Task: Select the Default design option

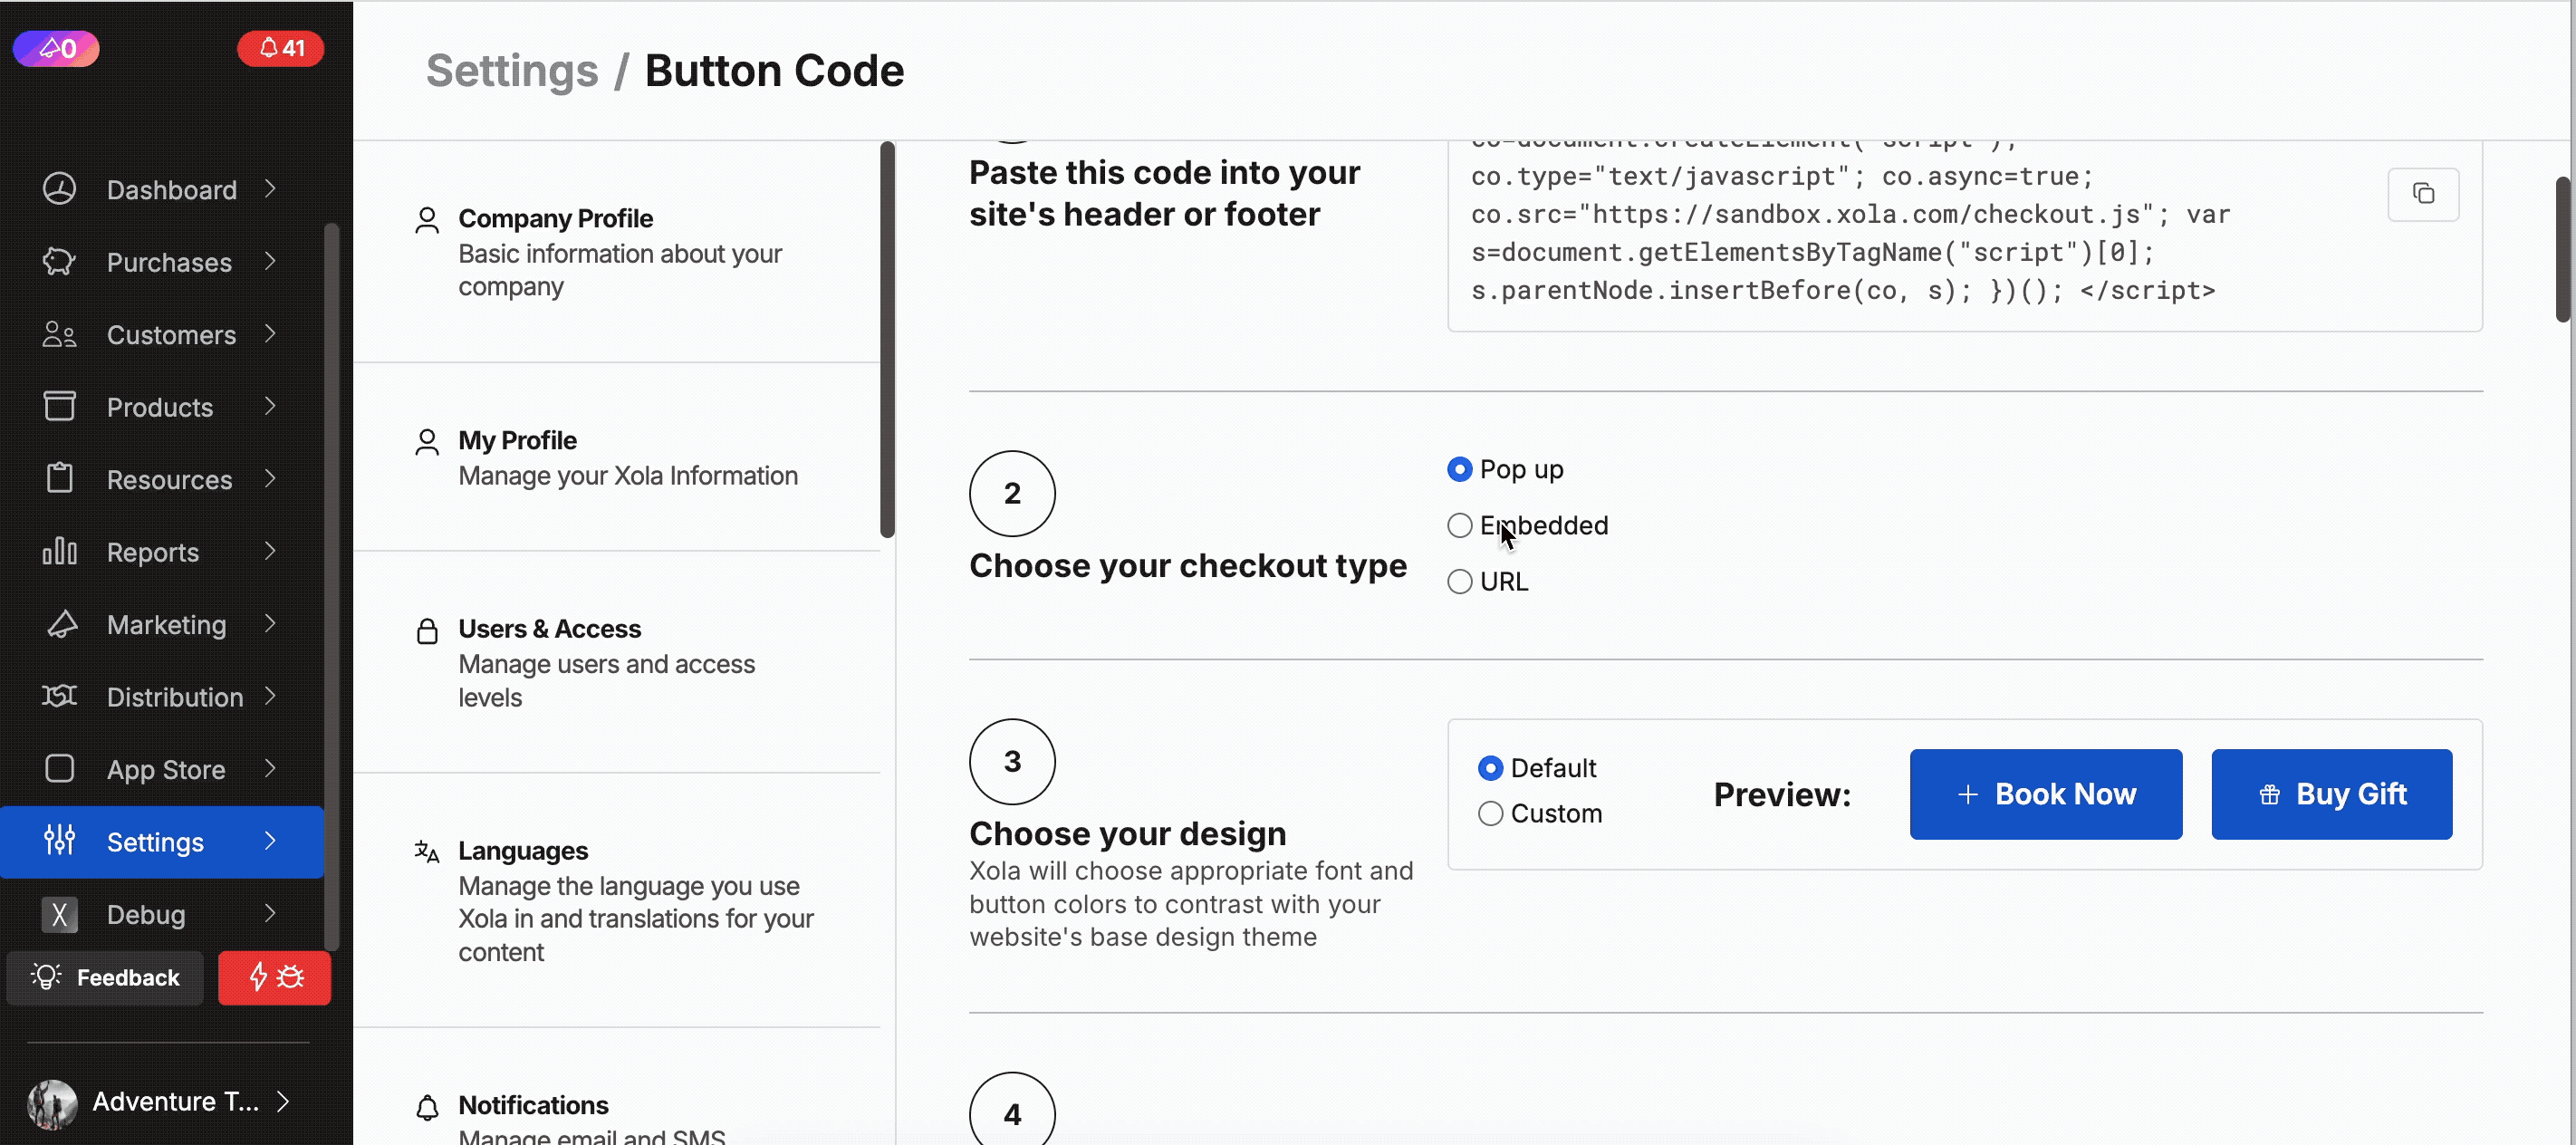Action: [1490, 768]
